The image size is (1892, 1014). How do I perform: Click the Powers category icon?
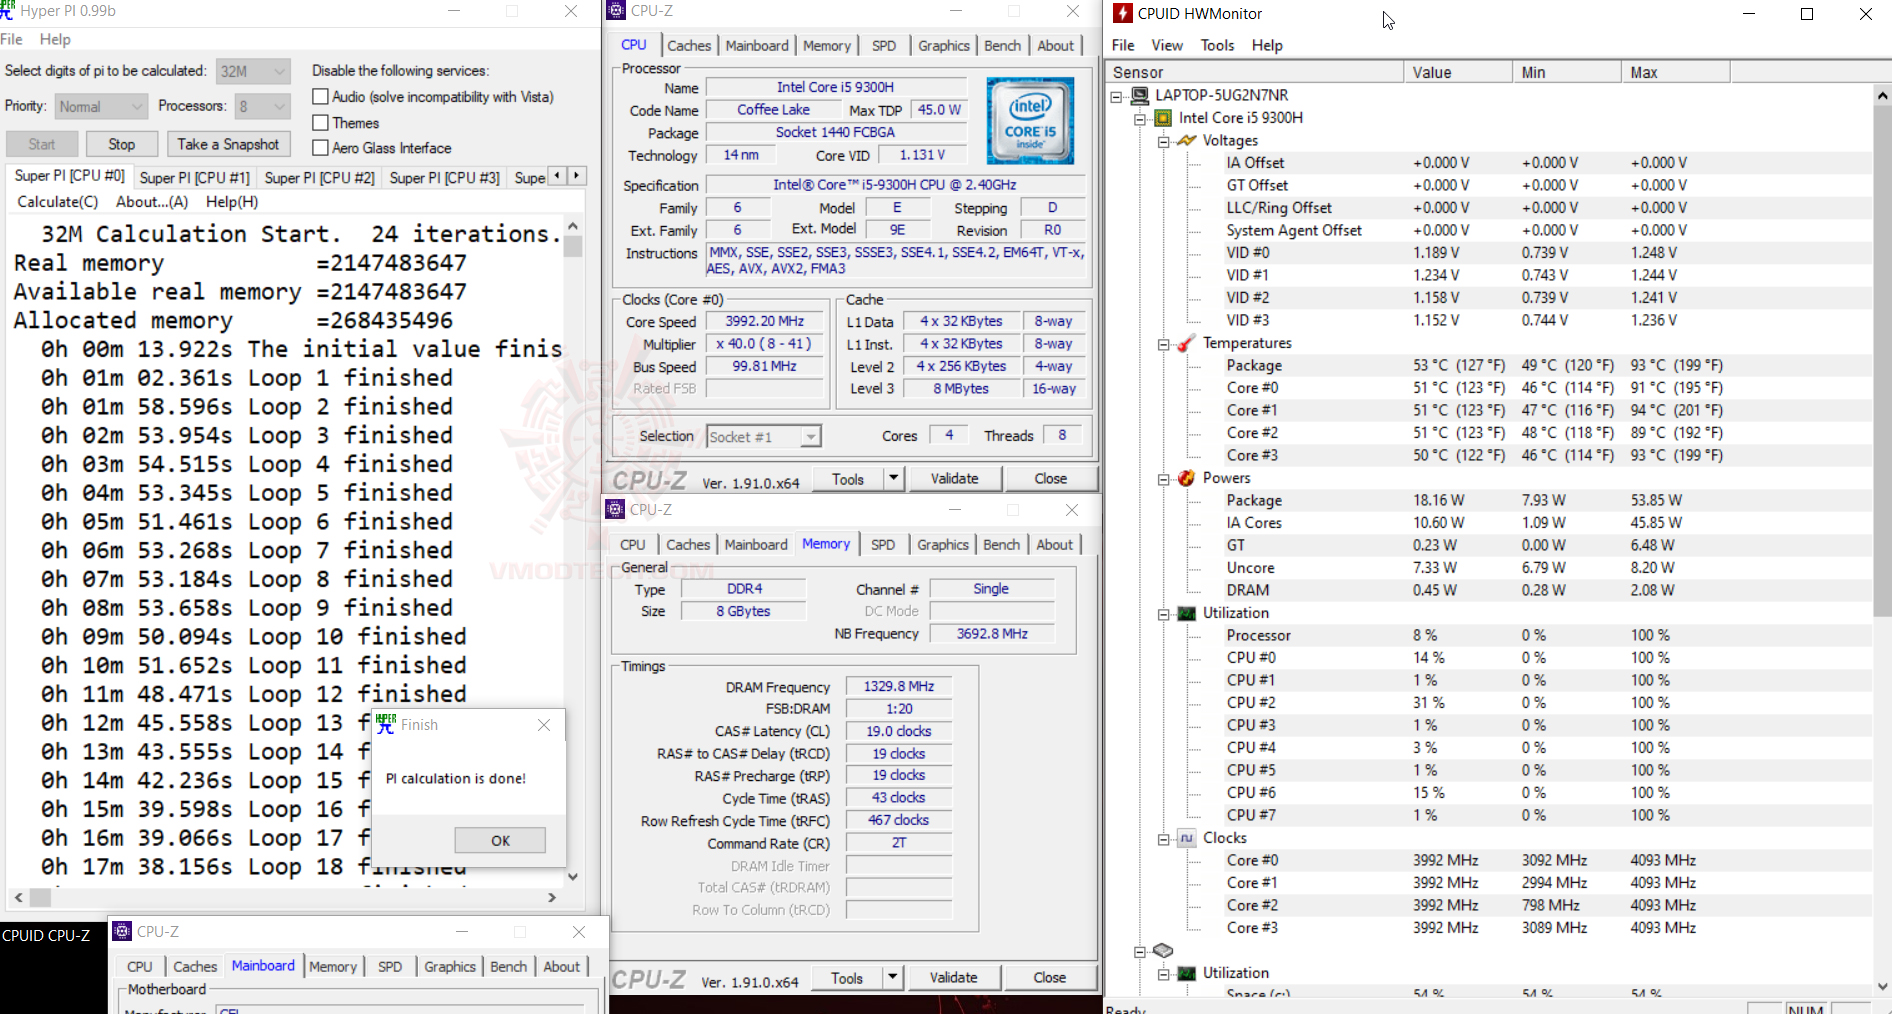point(1187,478)
